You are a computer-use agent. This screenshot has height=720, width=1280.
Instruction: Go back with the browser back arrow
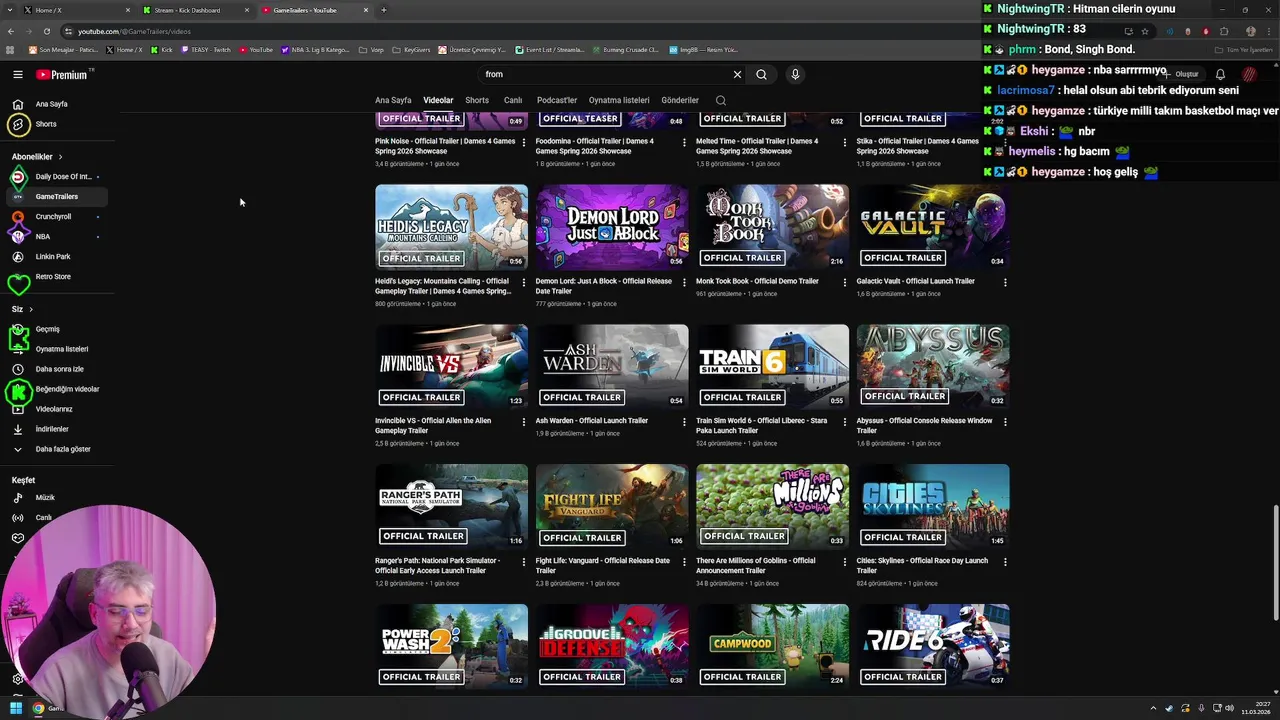point(11,31)
